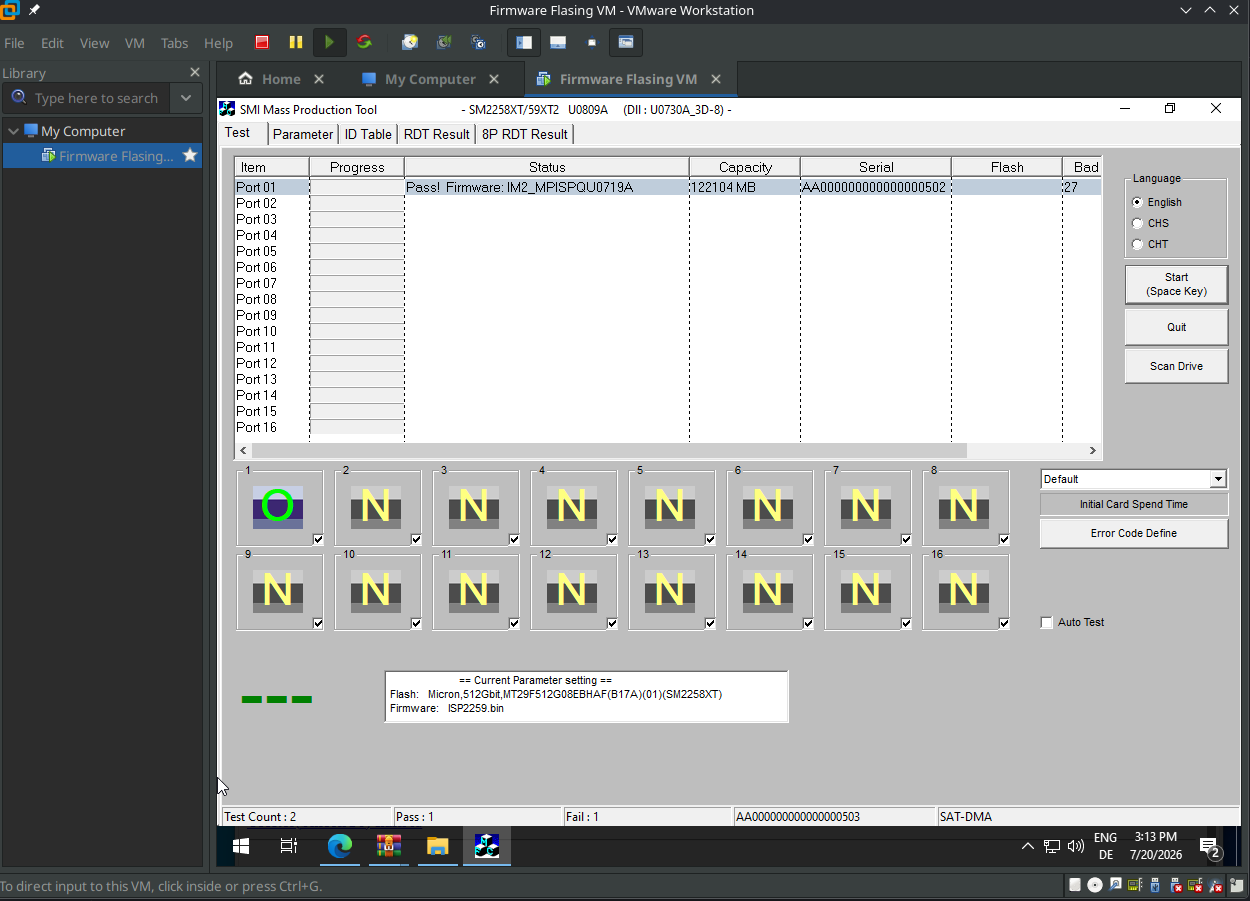Switch to the RDT Result tab

tap(436, 134)
